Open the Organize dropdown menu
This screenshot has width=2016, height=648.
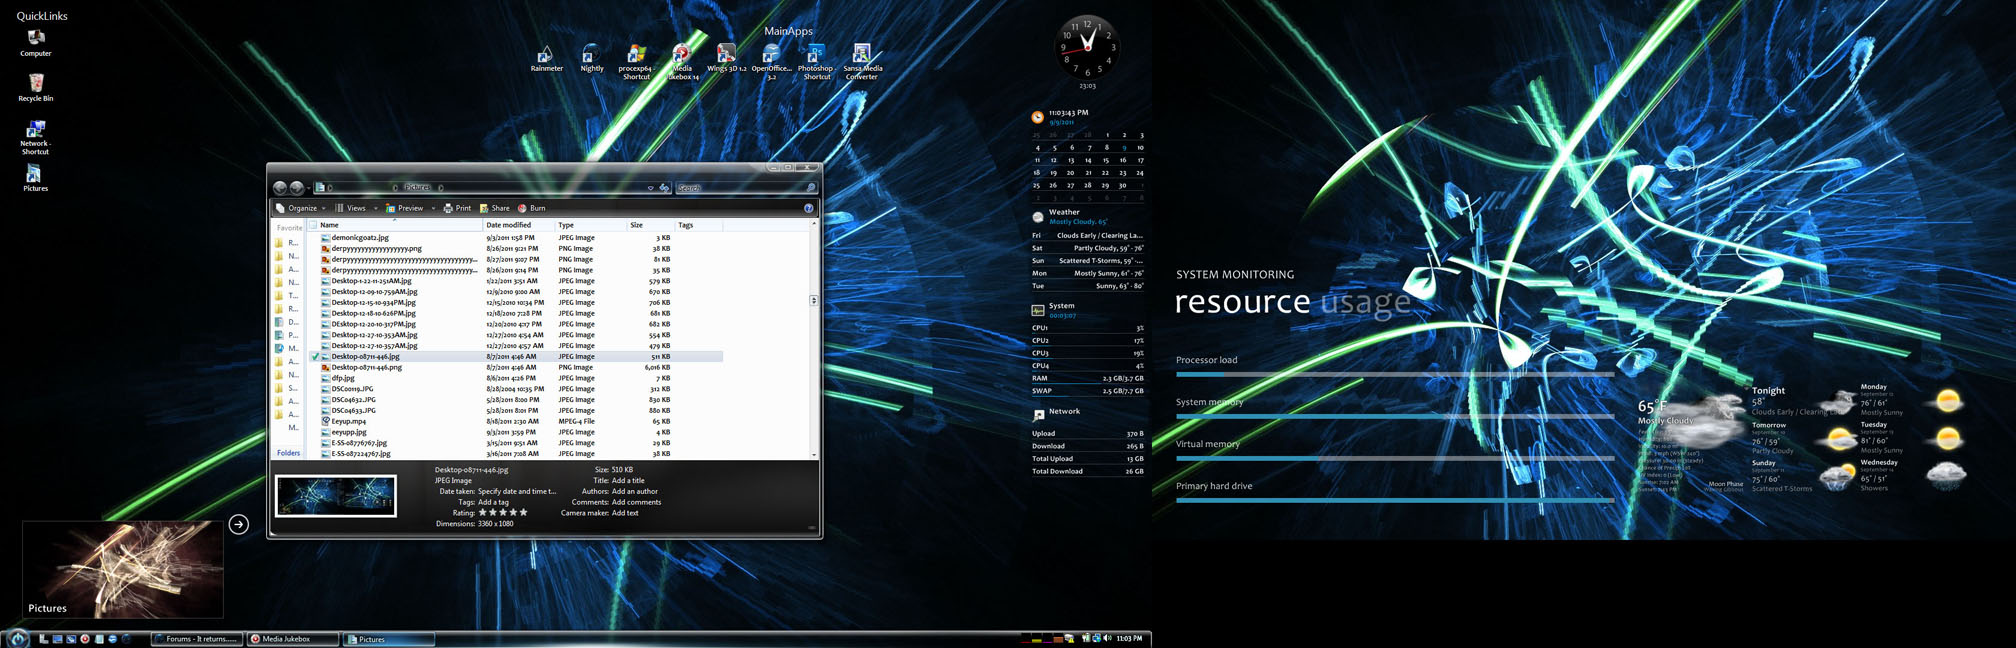point(301,208)
